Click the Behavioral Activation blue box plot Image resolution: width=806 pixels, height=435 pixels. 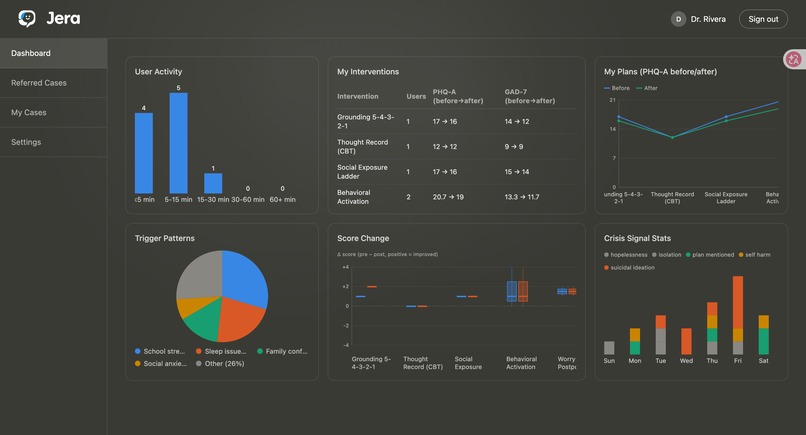coord(511,291)
